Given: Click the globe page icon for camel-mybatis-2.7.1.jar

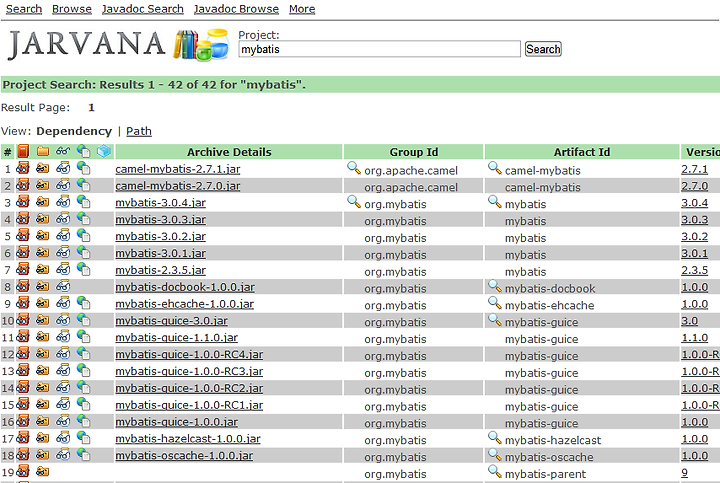Looking at the screenshot, I should tap(84, 168).
